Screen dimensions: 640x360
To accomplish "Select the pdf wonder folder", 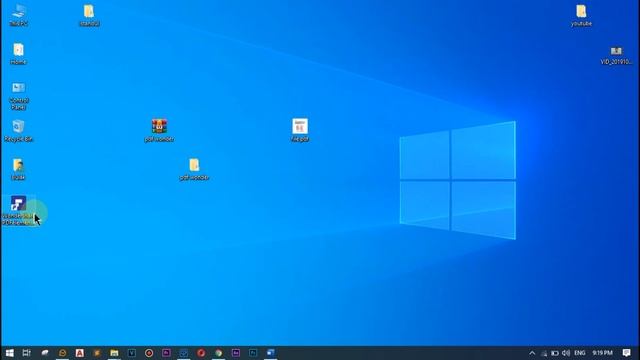I will pos(194,169).
